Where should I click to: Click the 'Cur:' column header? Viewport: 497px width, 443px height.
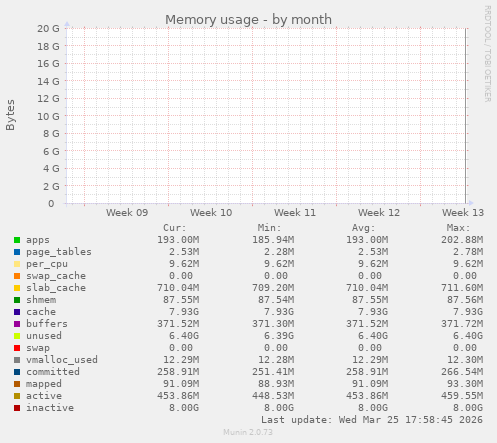click(175, 228)
